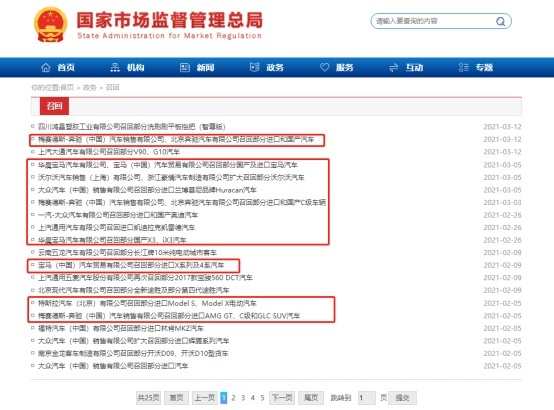Click the 尾页 last page button
554x410 pixels.
[311, 398]
